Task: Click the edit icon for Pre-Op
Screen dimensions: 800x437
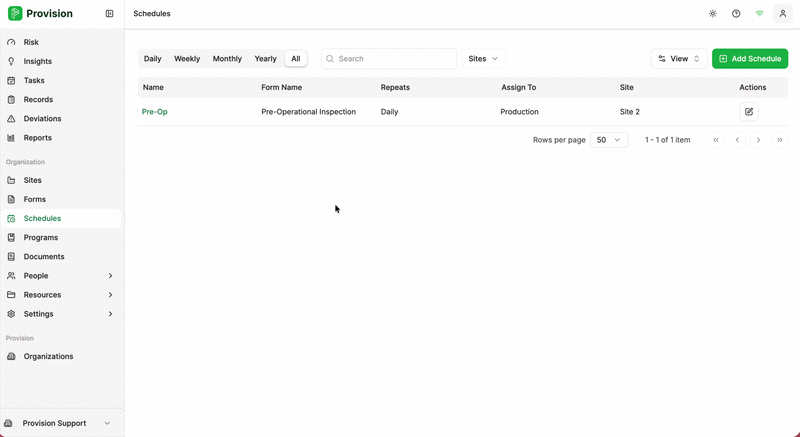Action: (749, 112)
